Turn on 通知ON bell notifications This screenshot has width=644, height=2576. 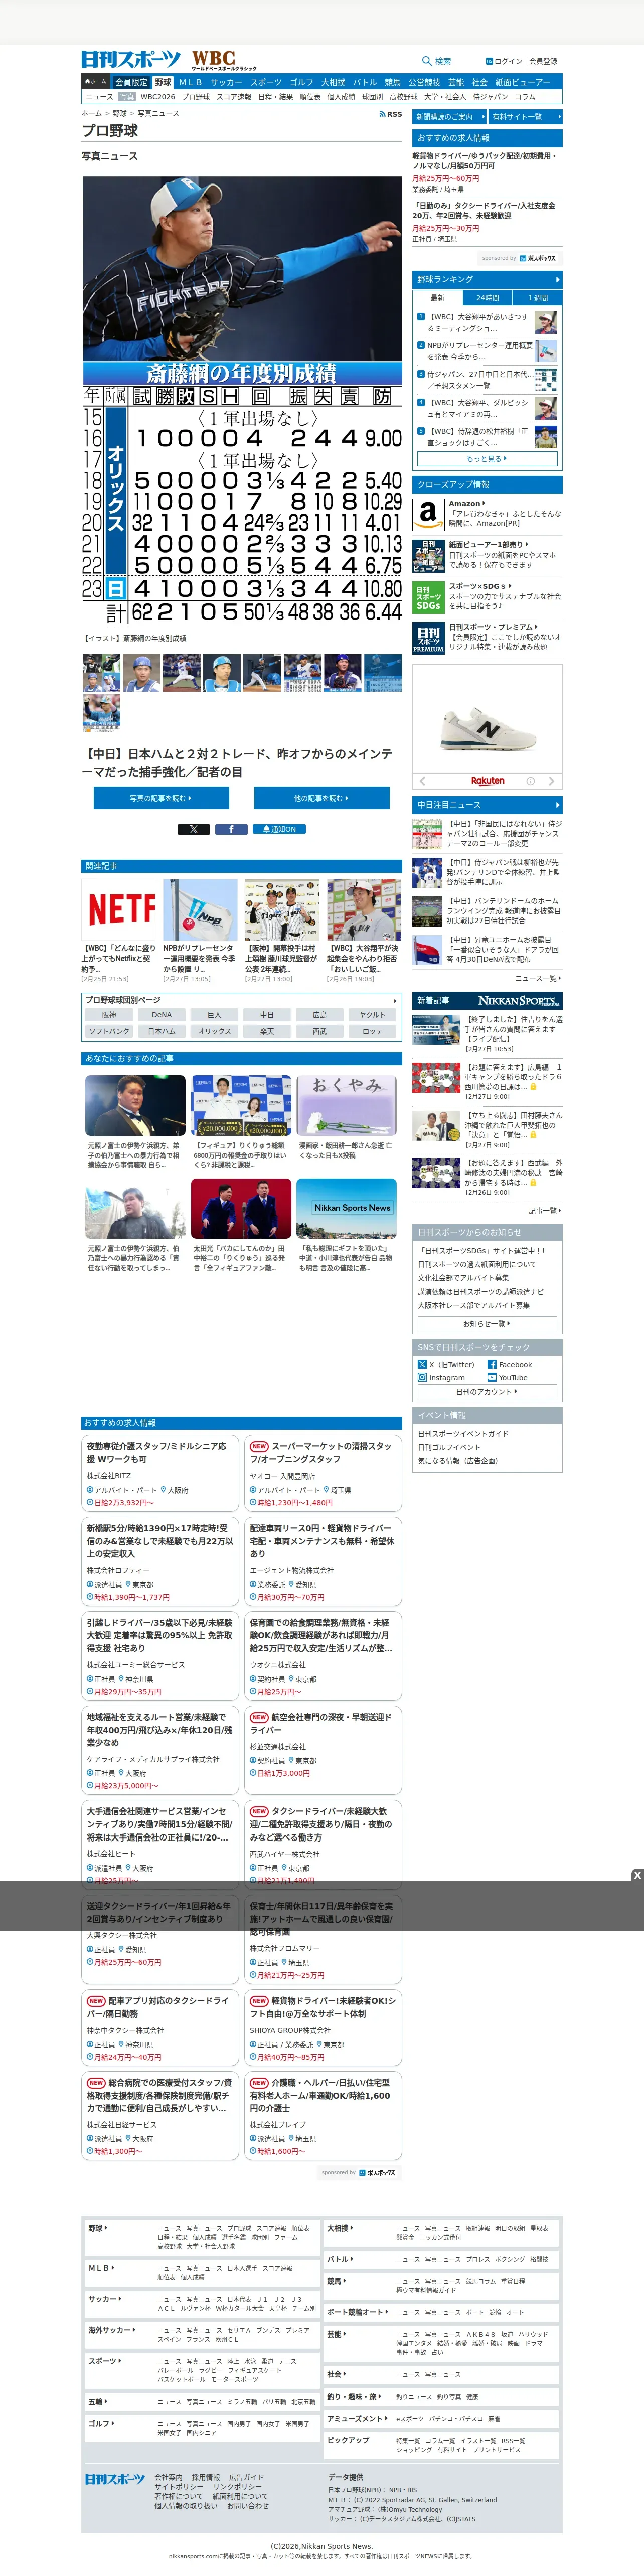(279, 829)
